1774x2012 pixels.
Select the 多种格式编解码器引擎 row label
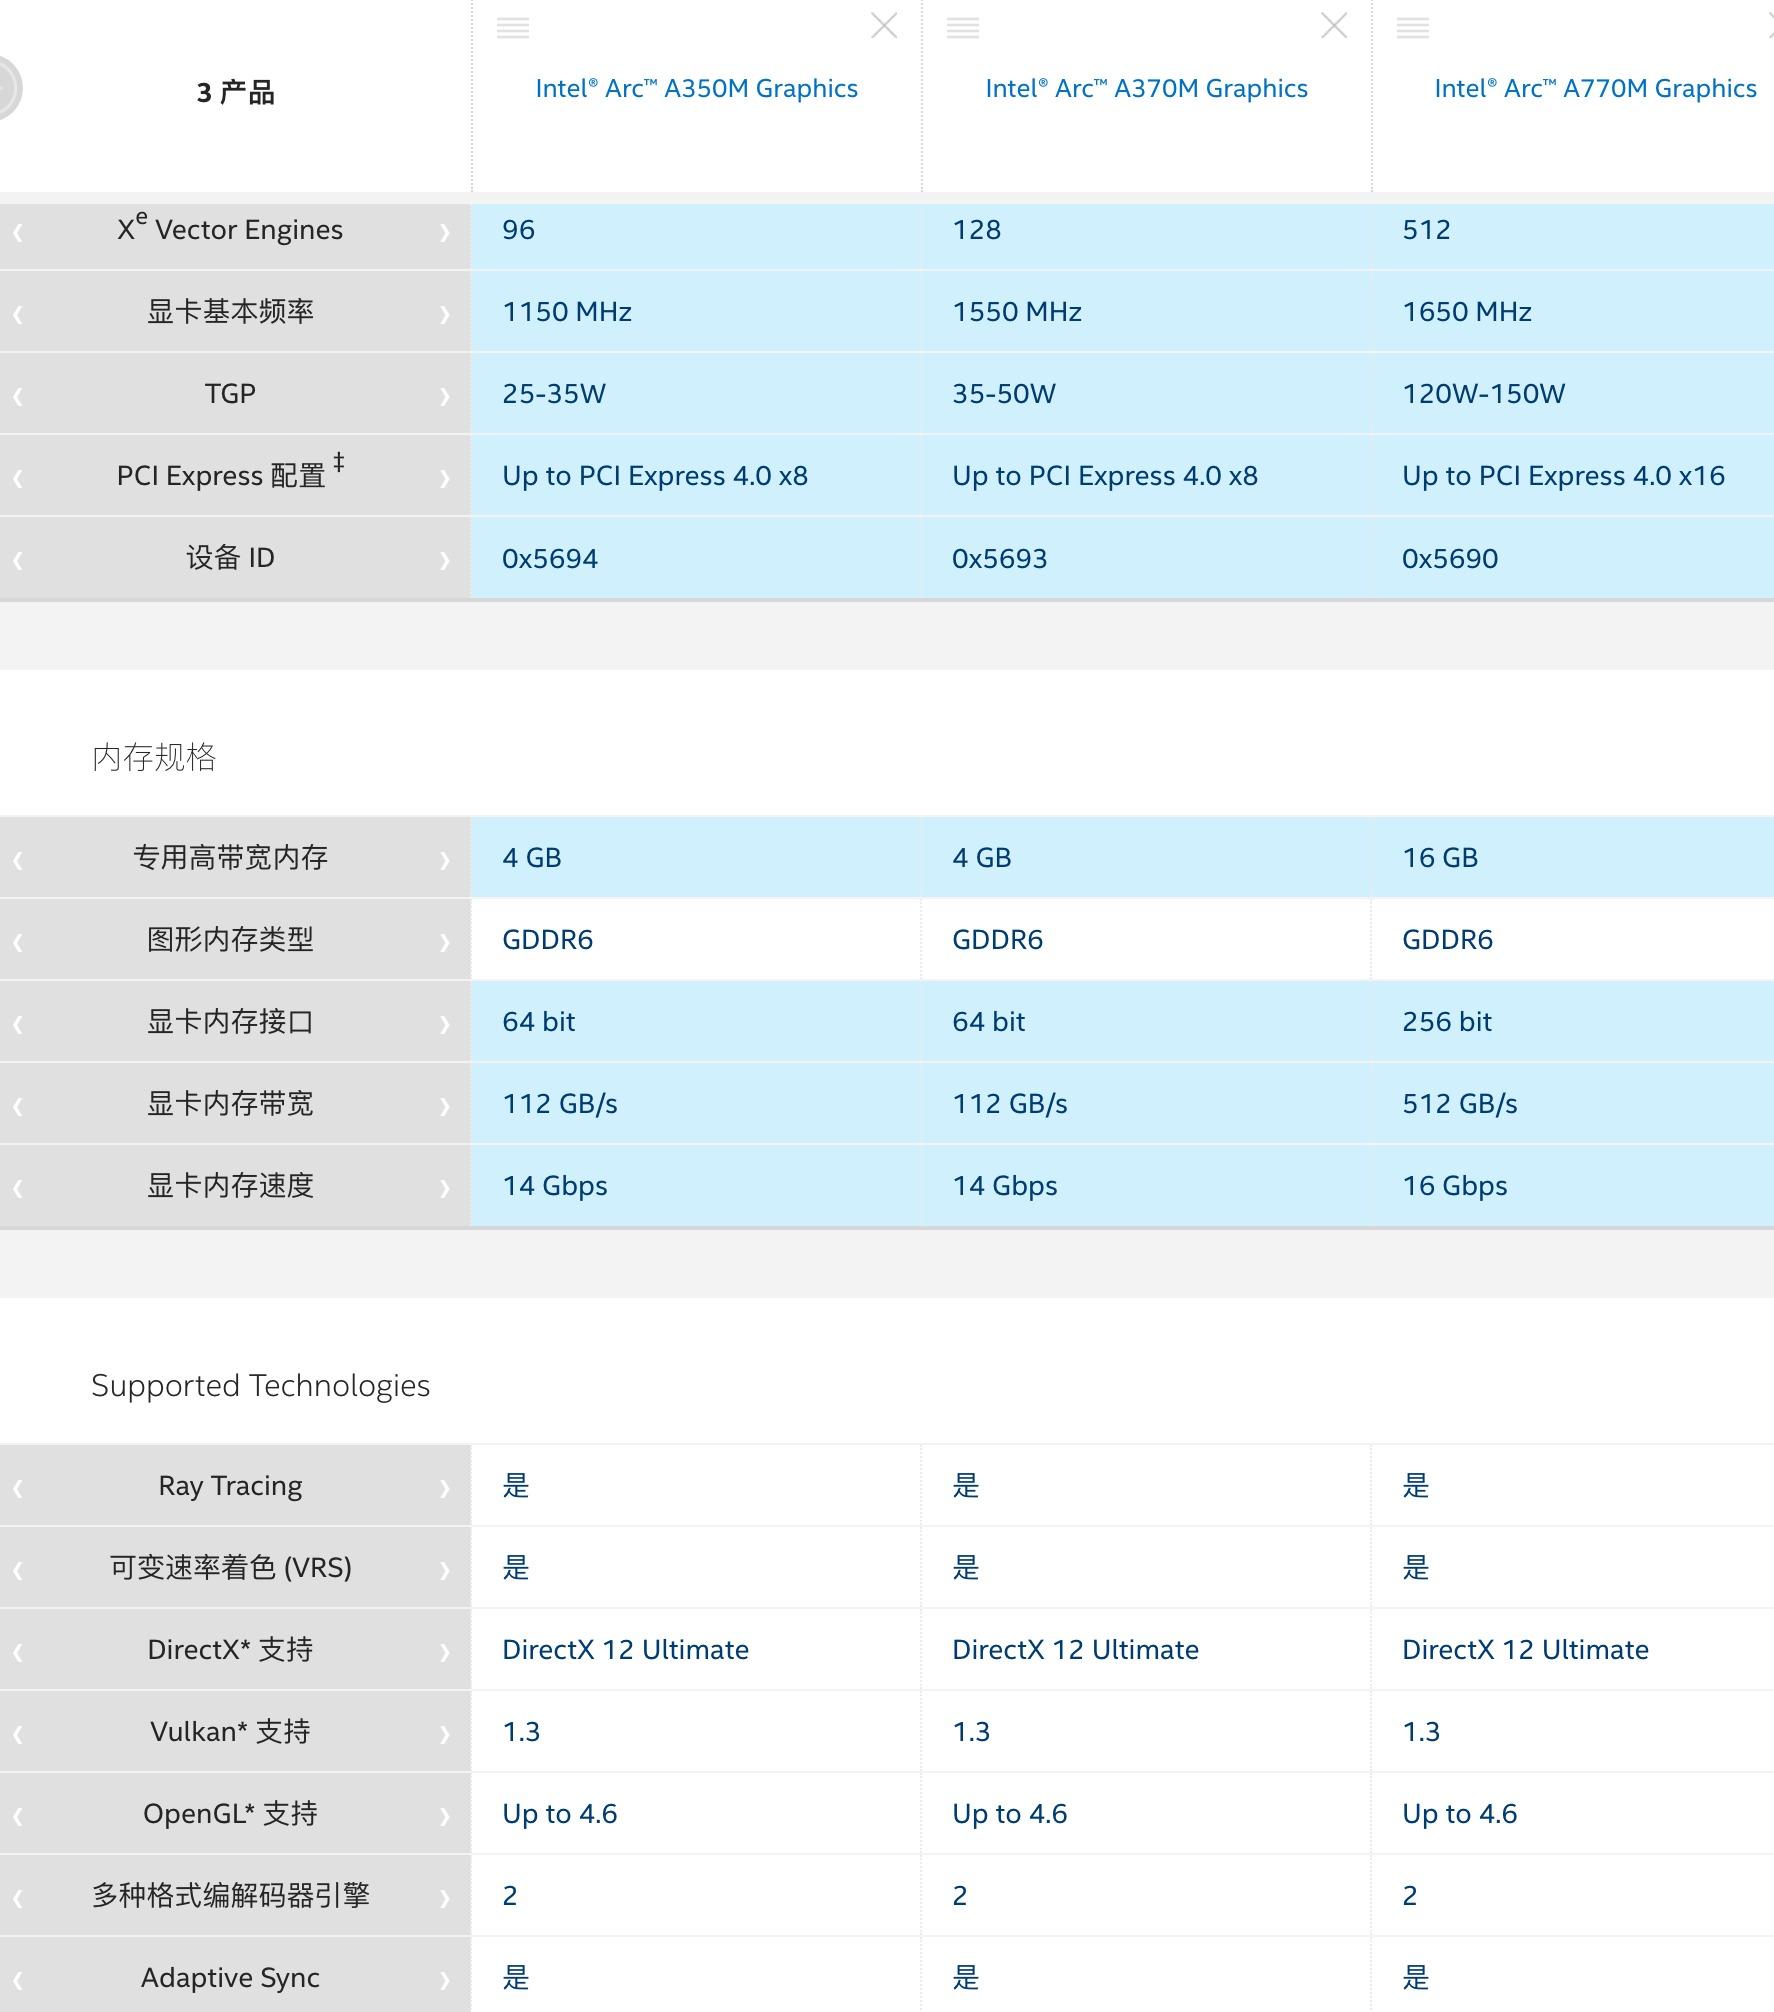click(x=230, y=1895)
